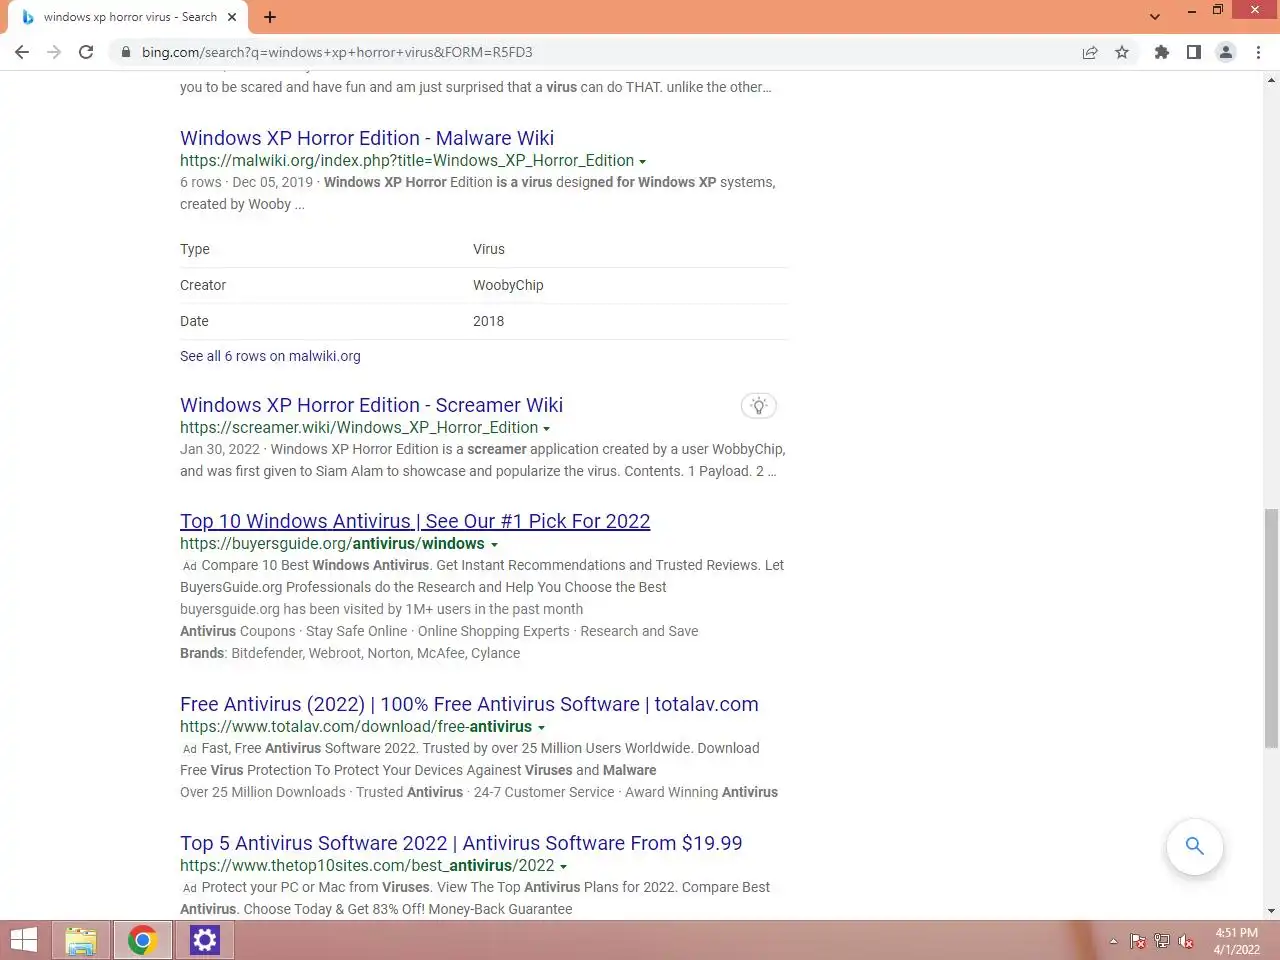Click the muted volume tray icon
The image size is (1280, 960).
(x=1186, y=941)
